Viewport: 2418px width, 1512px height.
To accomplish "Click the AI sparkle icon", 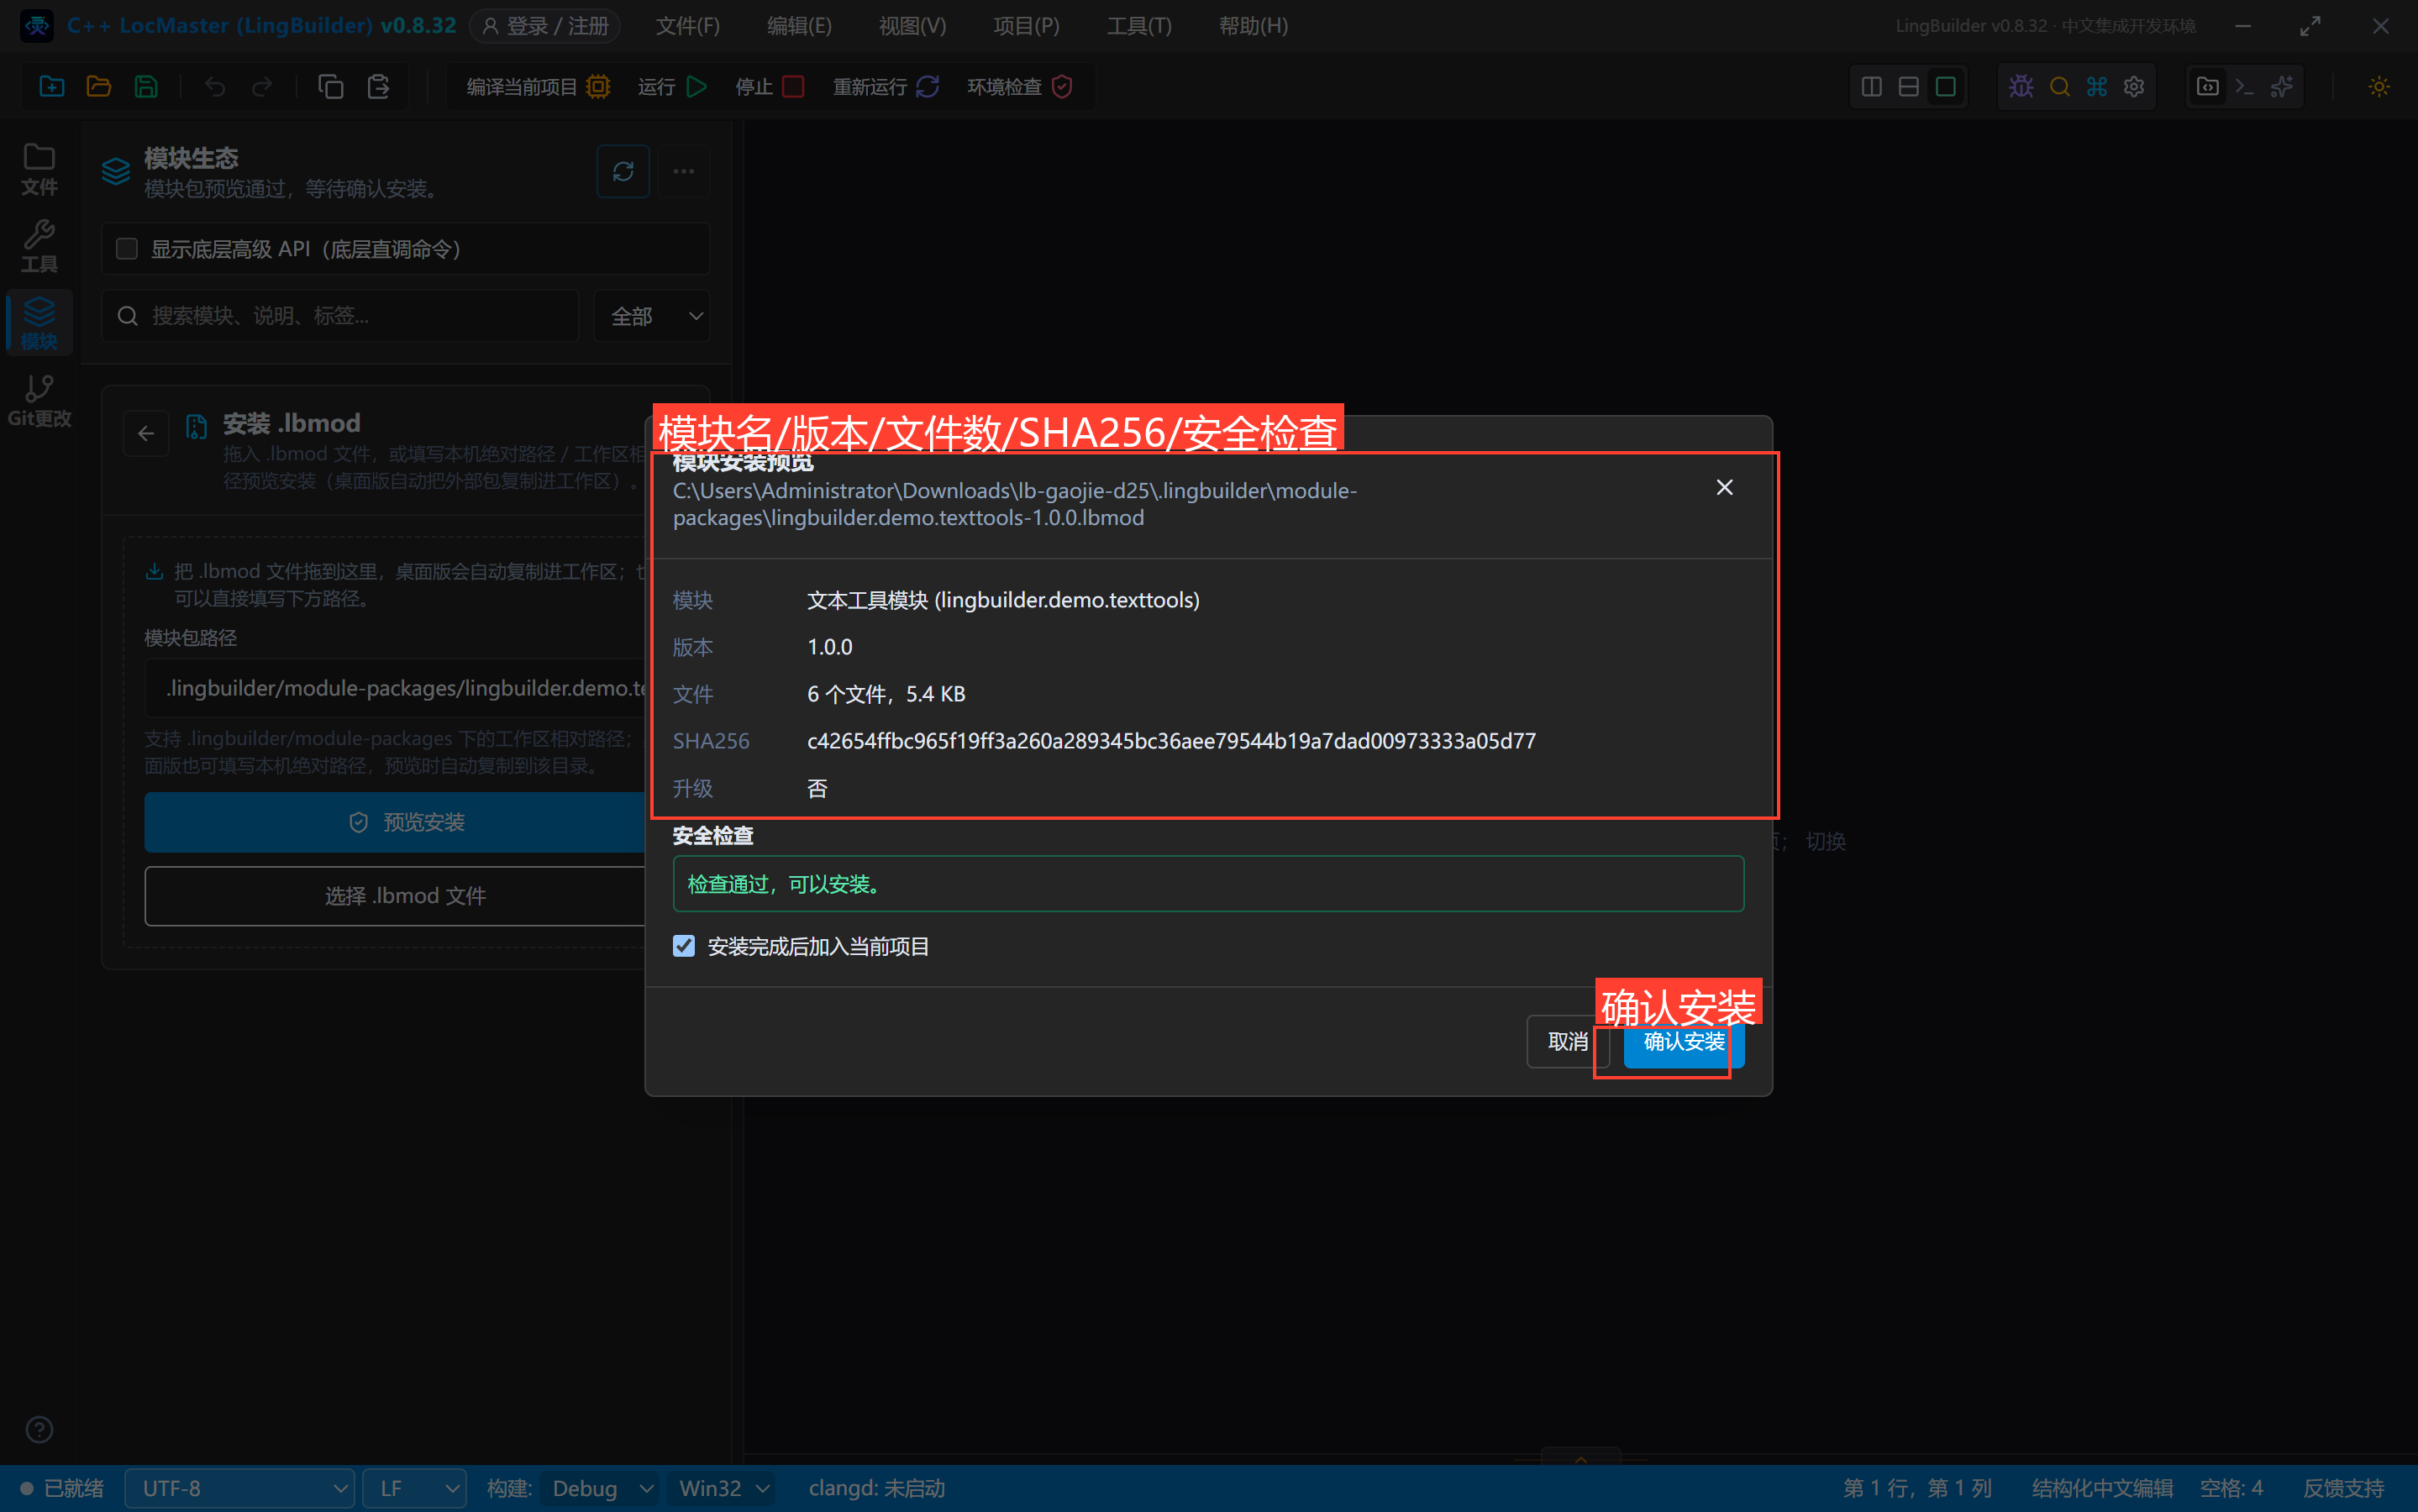I will (x=2282, y=87).
